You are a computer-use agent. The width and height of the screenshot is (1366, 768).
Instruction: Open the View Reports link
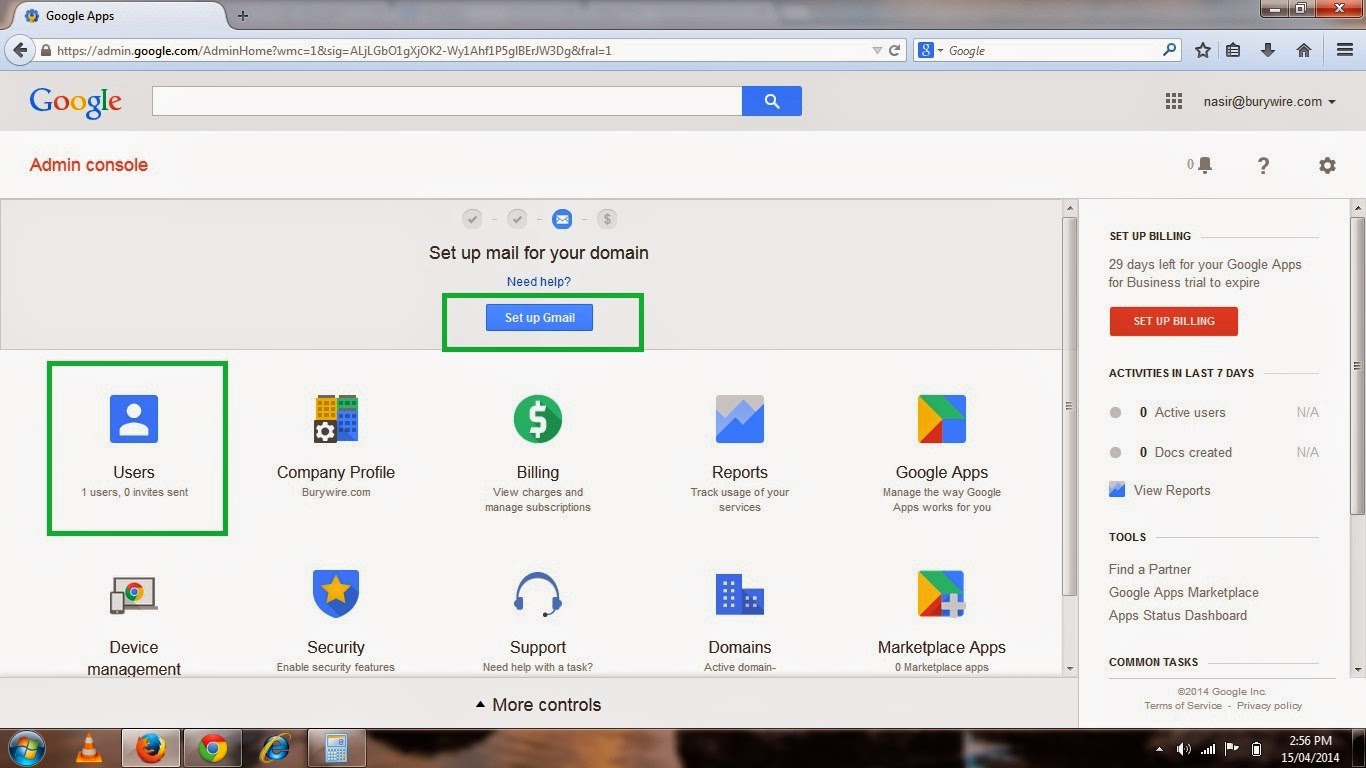pos(1172,490)
